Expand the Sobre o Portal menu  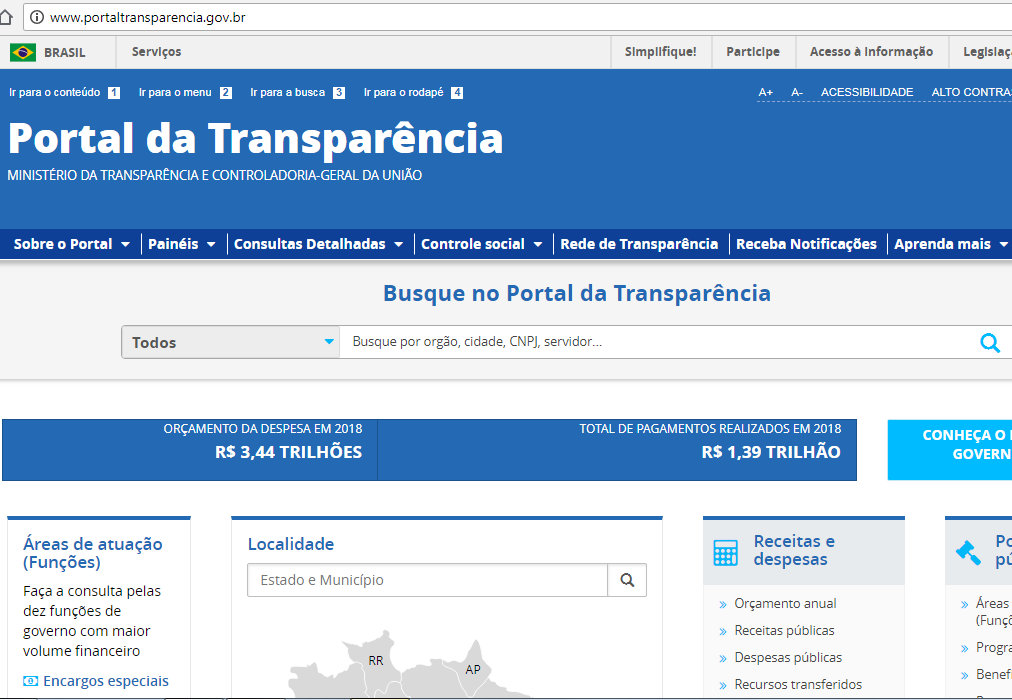click(72, 245)
